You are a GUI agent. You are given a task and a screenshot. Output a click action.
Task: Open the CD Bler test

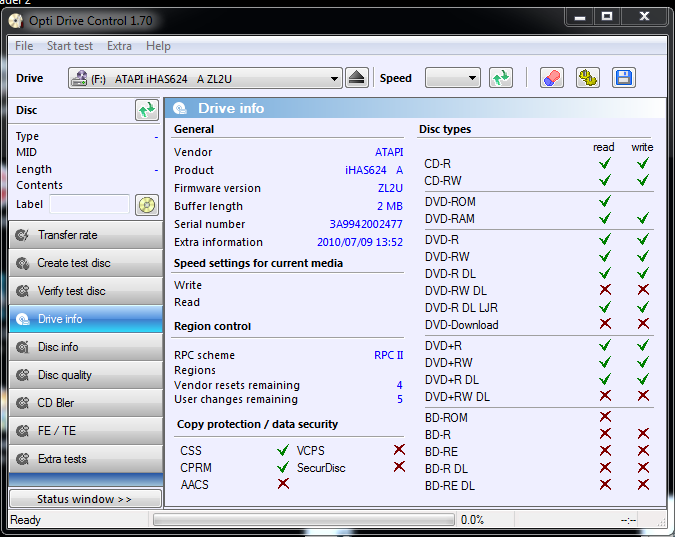click(x=86, y=403)
